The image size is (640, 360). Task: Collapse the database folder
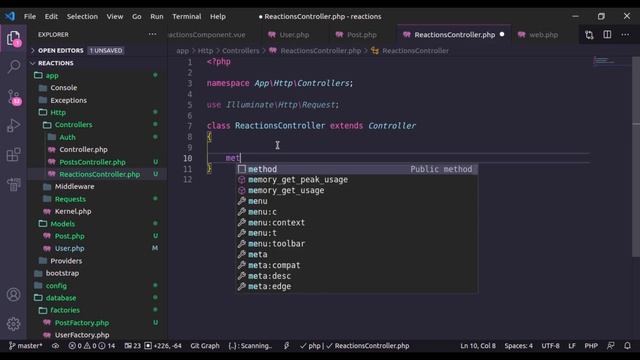97,298
